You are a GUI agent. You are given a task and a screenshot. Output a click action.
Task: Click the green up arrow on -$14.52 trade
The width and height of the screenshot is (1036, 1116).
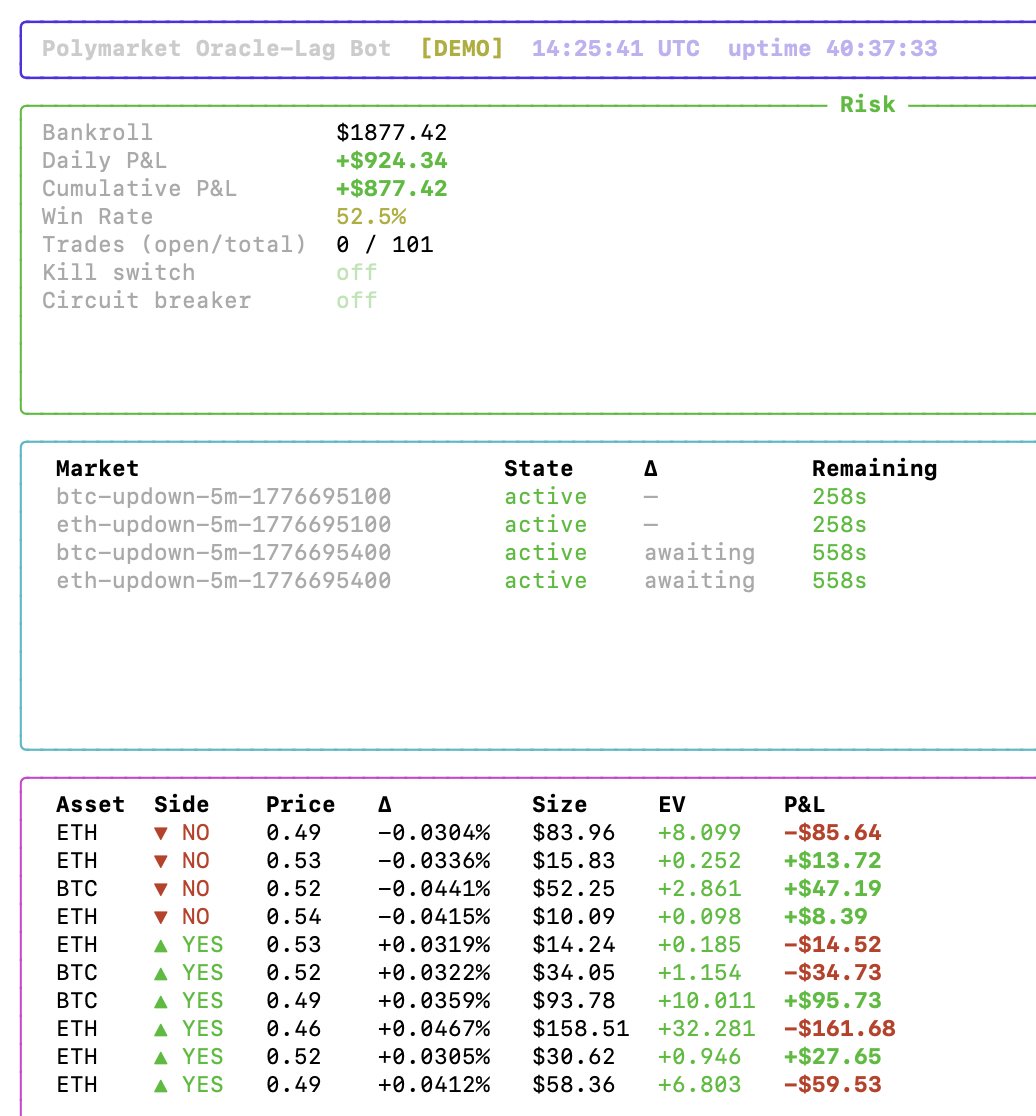coord(161,945)
